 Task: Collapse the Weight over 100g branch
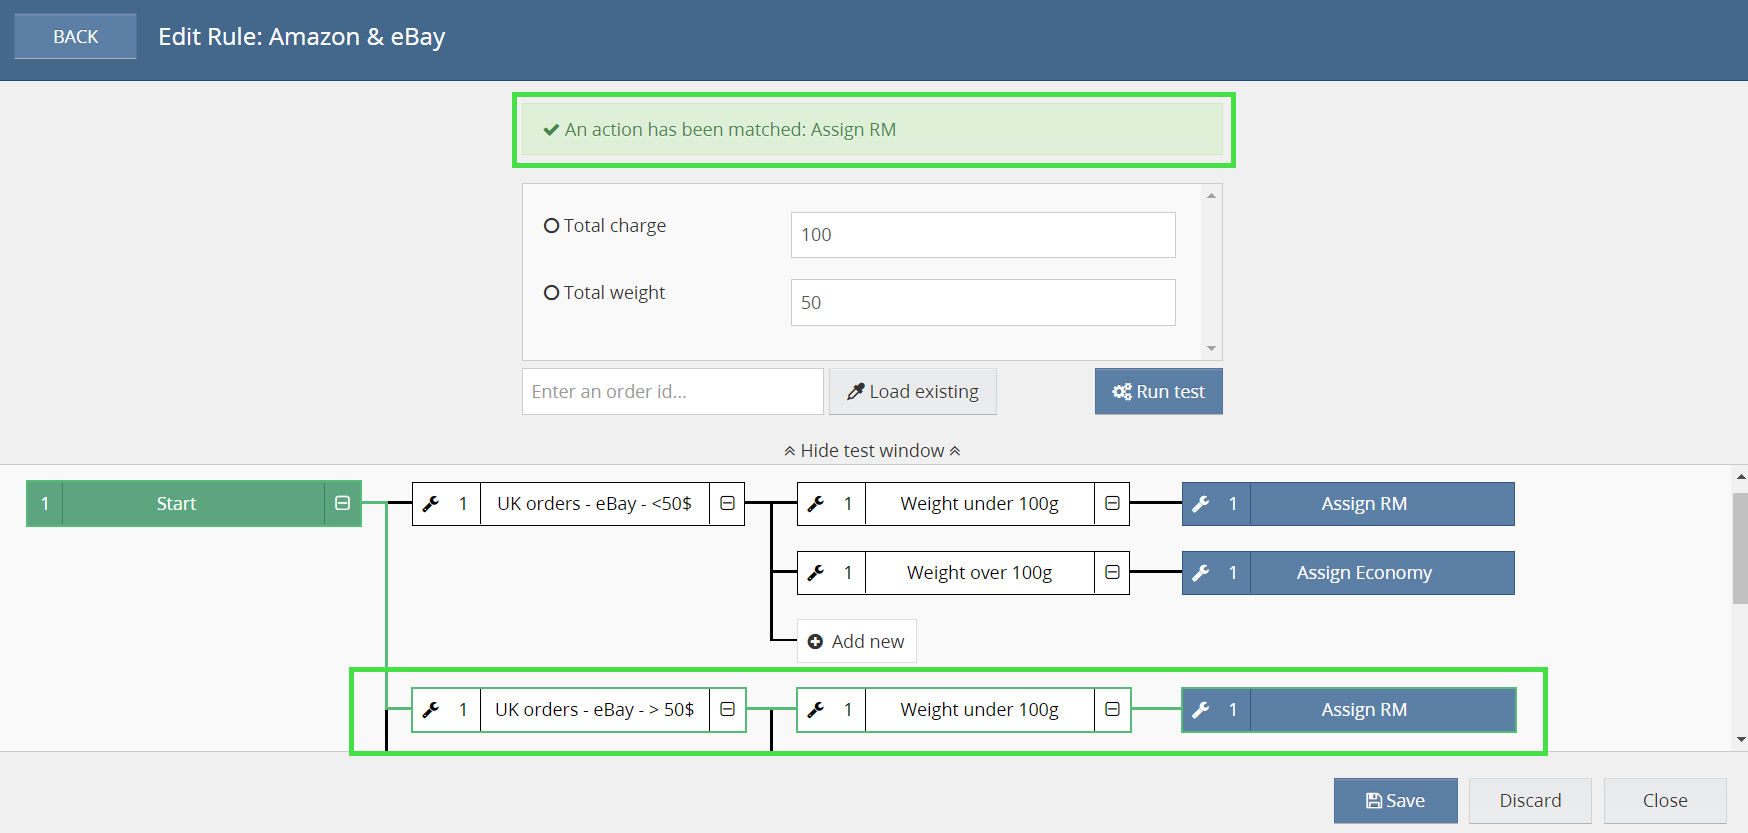click(x=1112, y=573)
